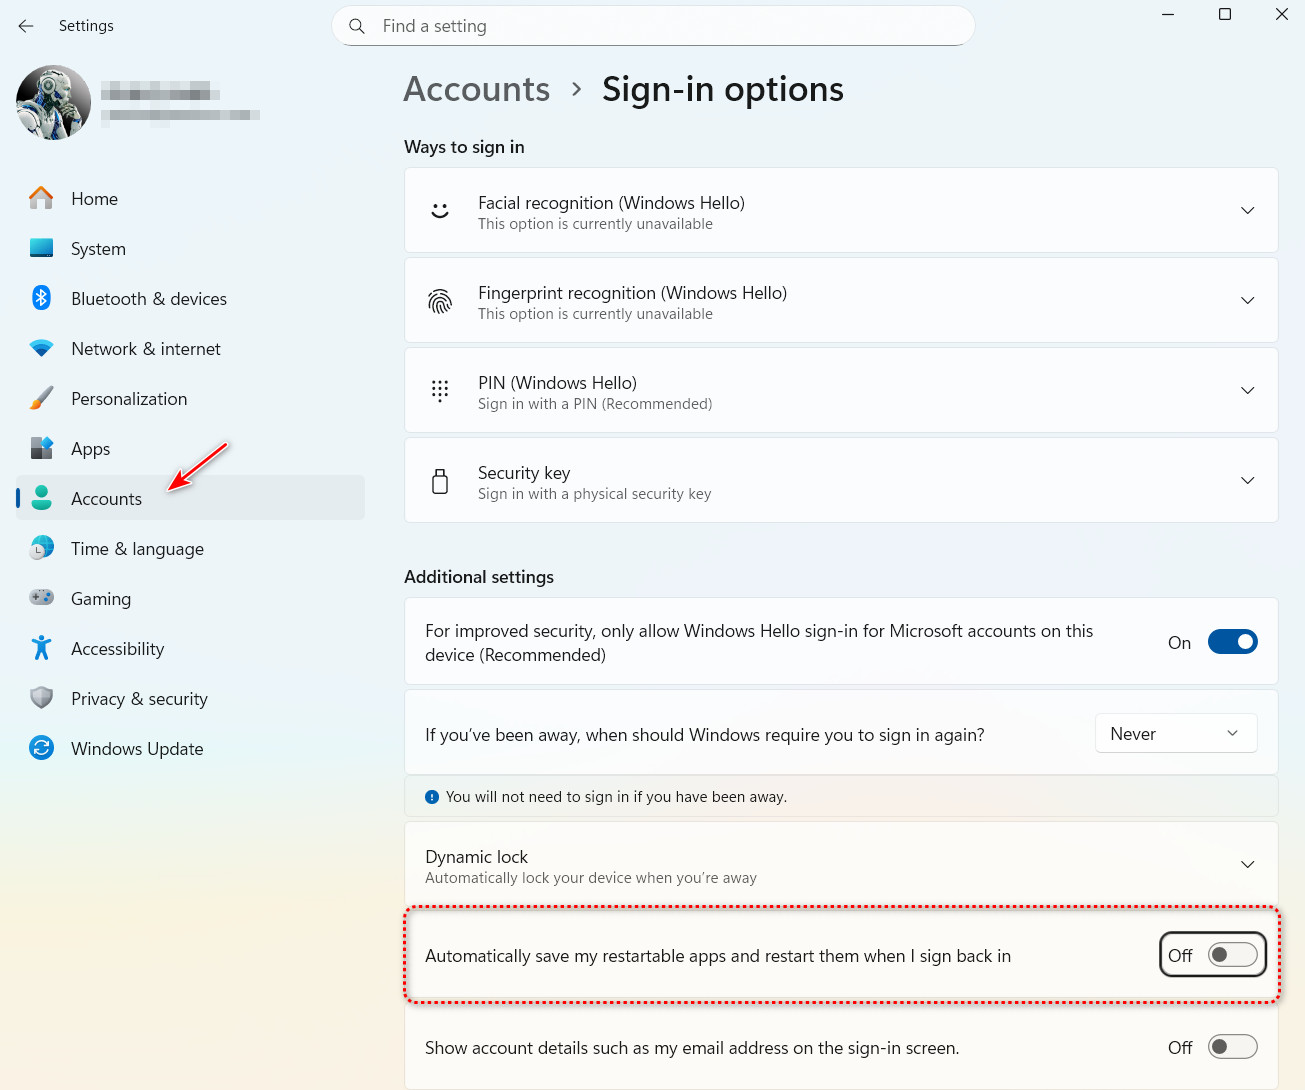The image size is (1305, 1090).
Task: Toggle show account details on sign-in screen
Action: (x=1232, y=1047)
